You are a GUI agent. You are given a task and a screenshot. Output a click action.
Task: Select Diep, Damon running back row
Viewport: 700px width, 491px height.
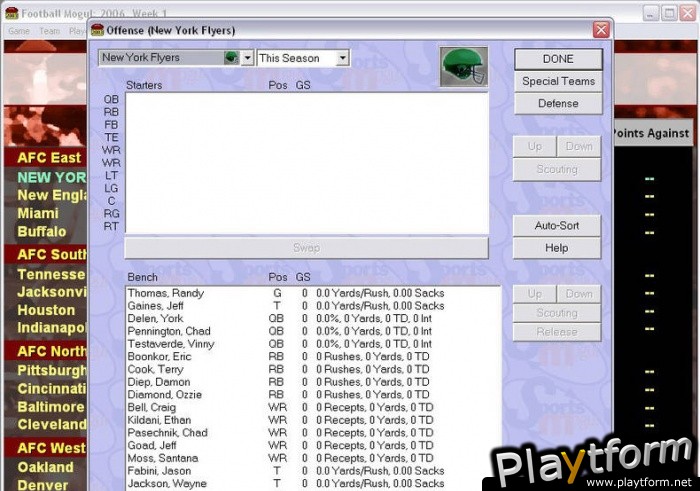coord(312,382)
